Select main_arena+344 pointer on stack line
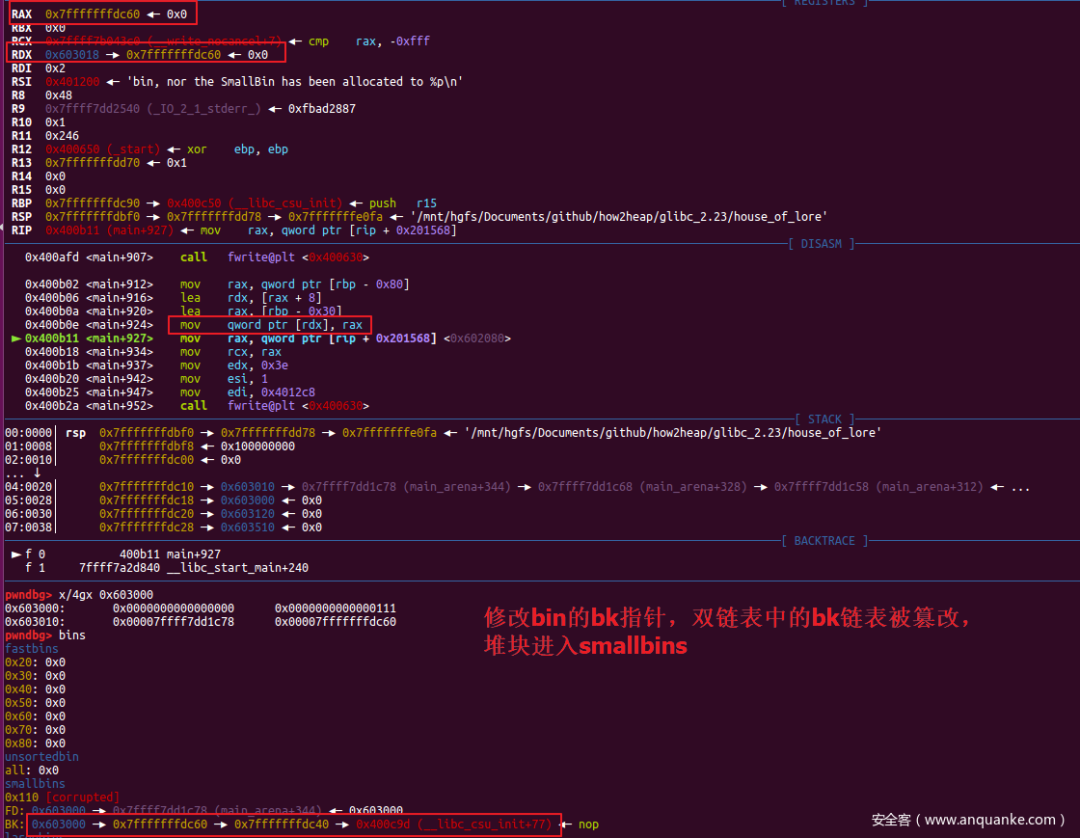This screenshot has width=1080, height=838. click(x=406, y=487)
